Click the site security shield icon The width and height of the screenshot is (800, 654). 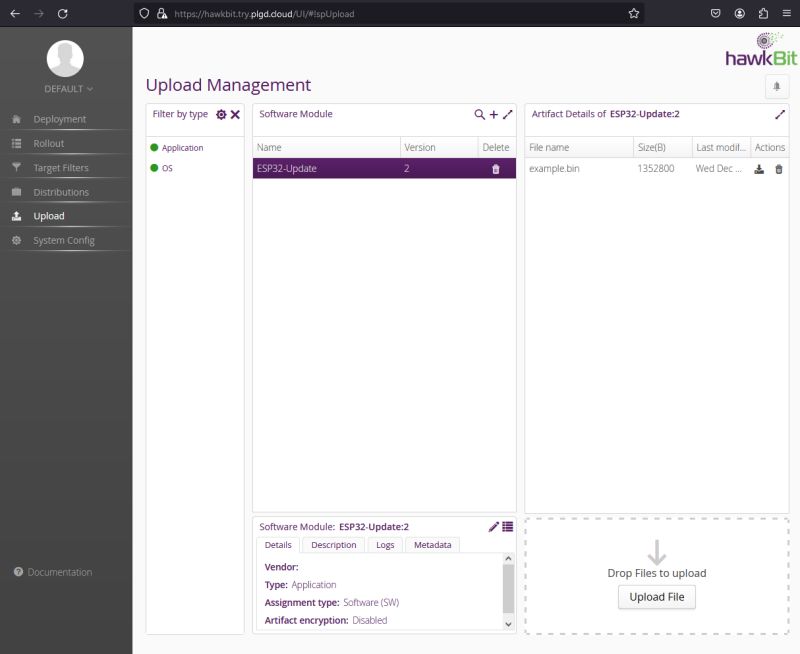pyautogui.click(x=144, y=14)
